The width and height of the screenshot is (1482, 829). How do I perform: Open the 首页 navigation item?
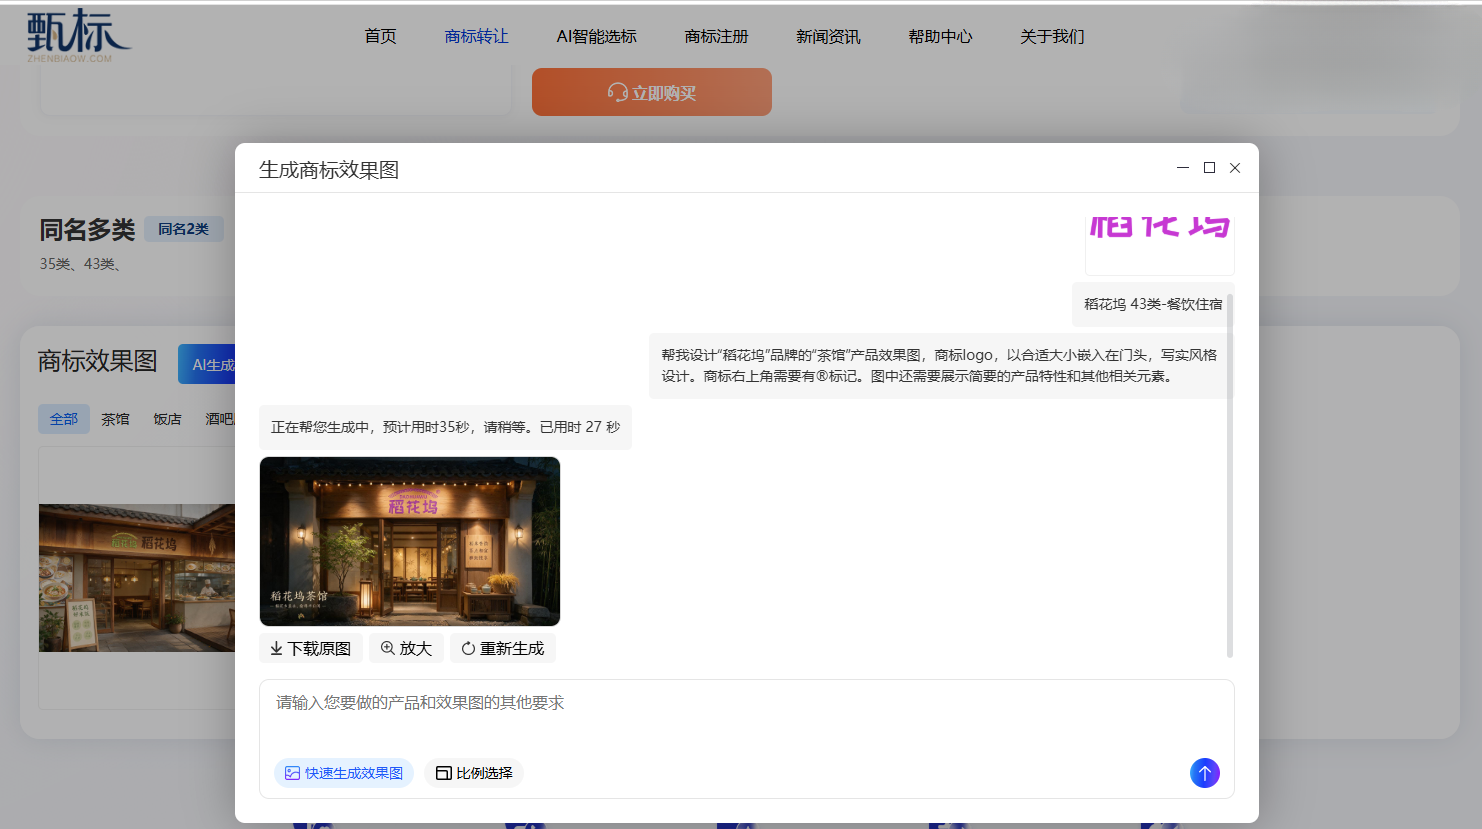(380, 37)
